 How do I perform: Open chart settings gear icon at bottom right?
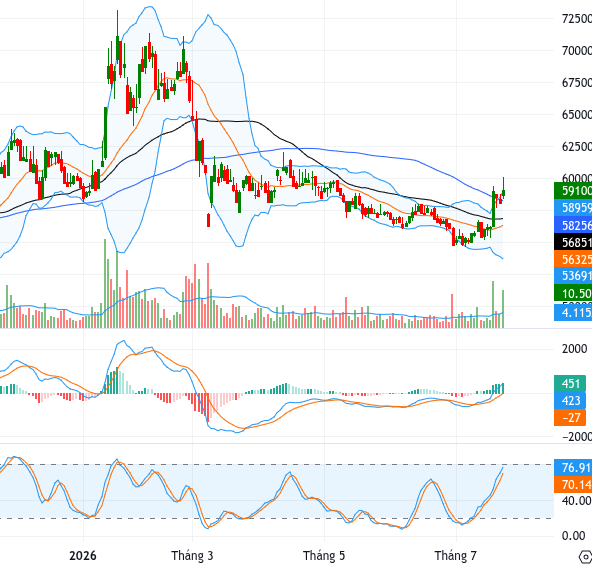[x=586, y=556]
